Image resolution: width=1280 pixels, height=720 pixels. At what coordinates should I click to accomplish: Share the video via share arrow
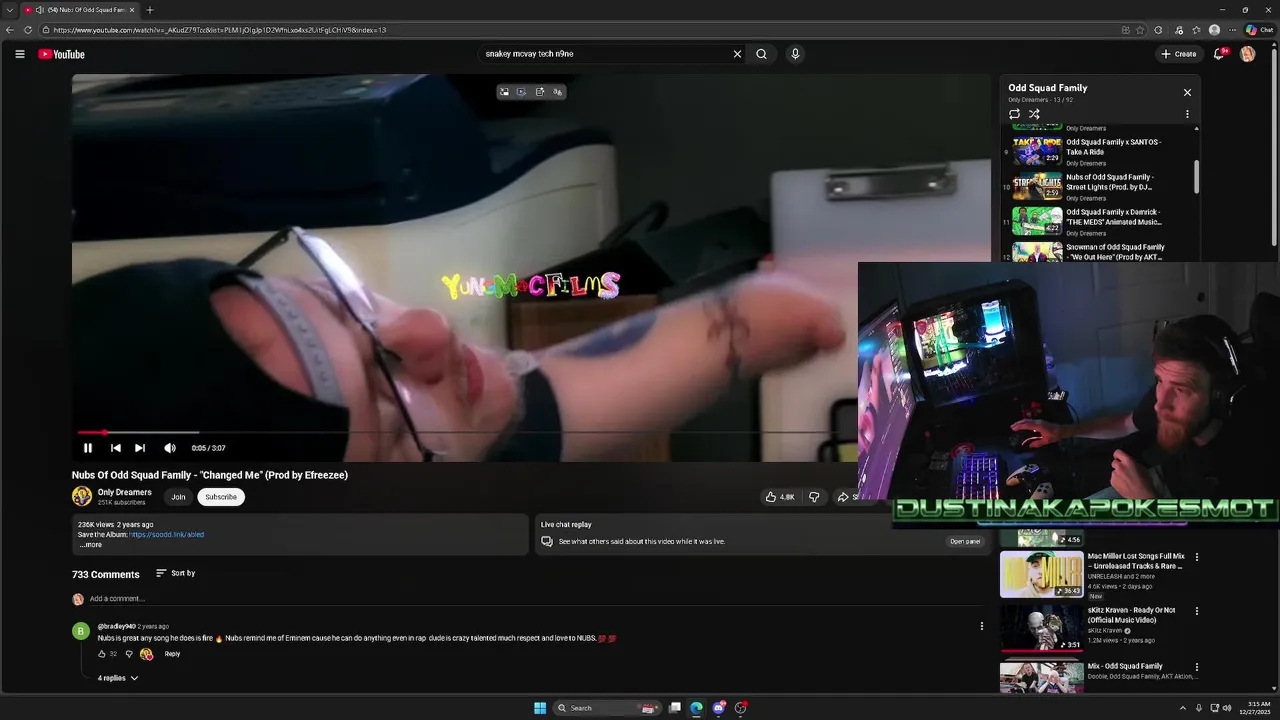point(845,497)
